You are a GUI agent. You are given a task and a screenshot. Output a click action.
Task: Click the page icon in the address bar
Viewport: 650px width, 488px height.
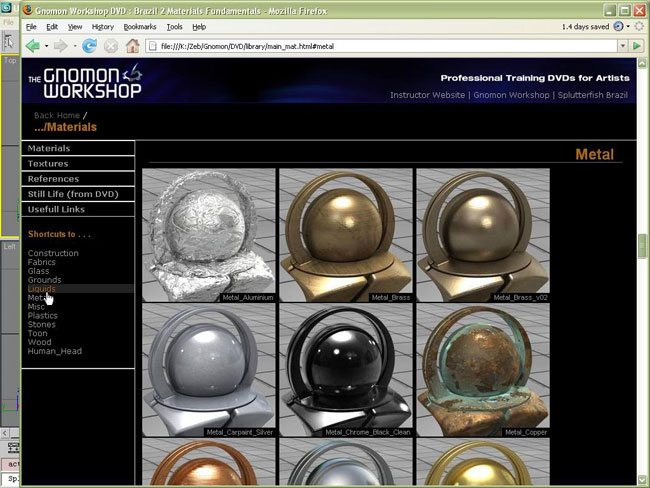(x=153, y=46)
